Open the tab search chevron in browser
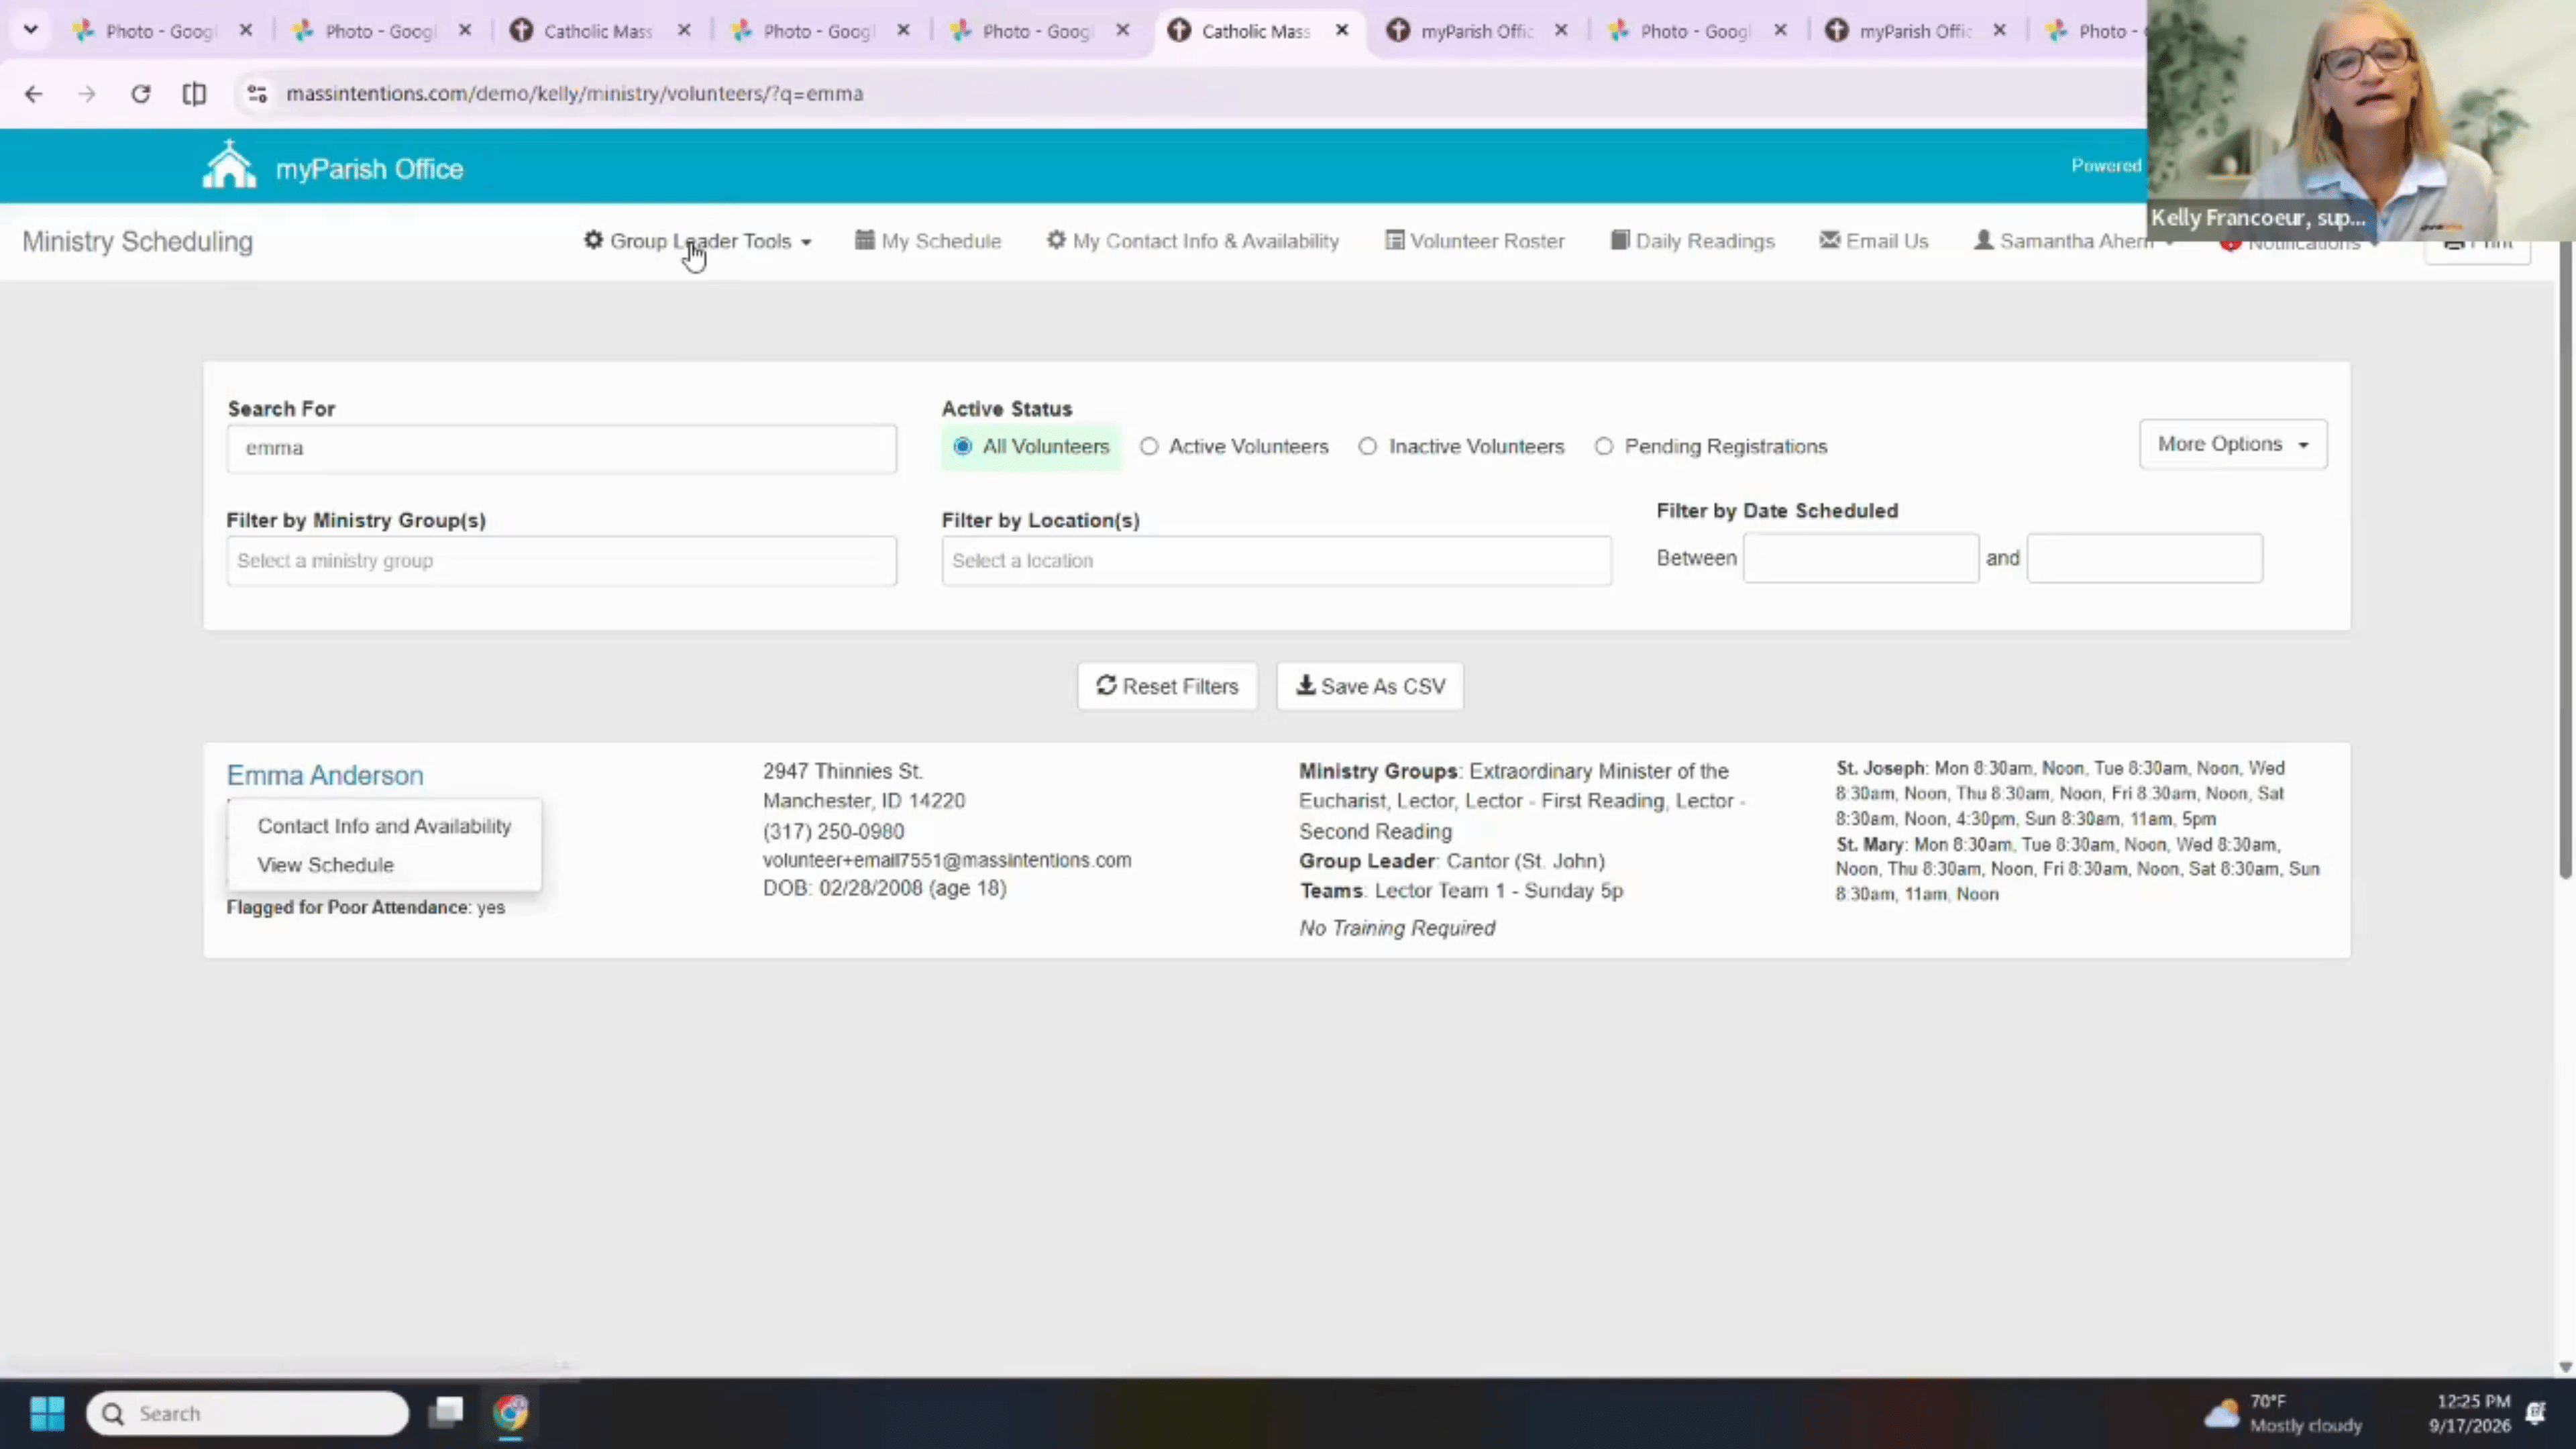Image resolution: width=2576 pixels, height=1449 pixels. [x=31, y=30]
